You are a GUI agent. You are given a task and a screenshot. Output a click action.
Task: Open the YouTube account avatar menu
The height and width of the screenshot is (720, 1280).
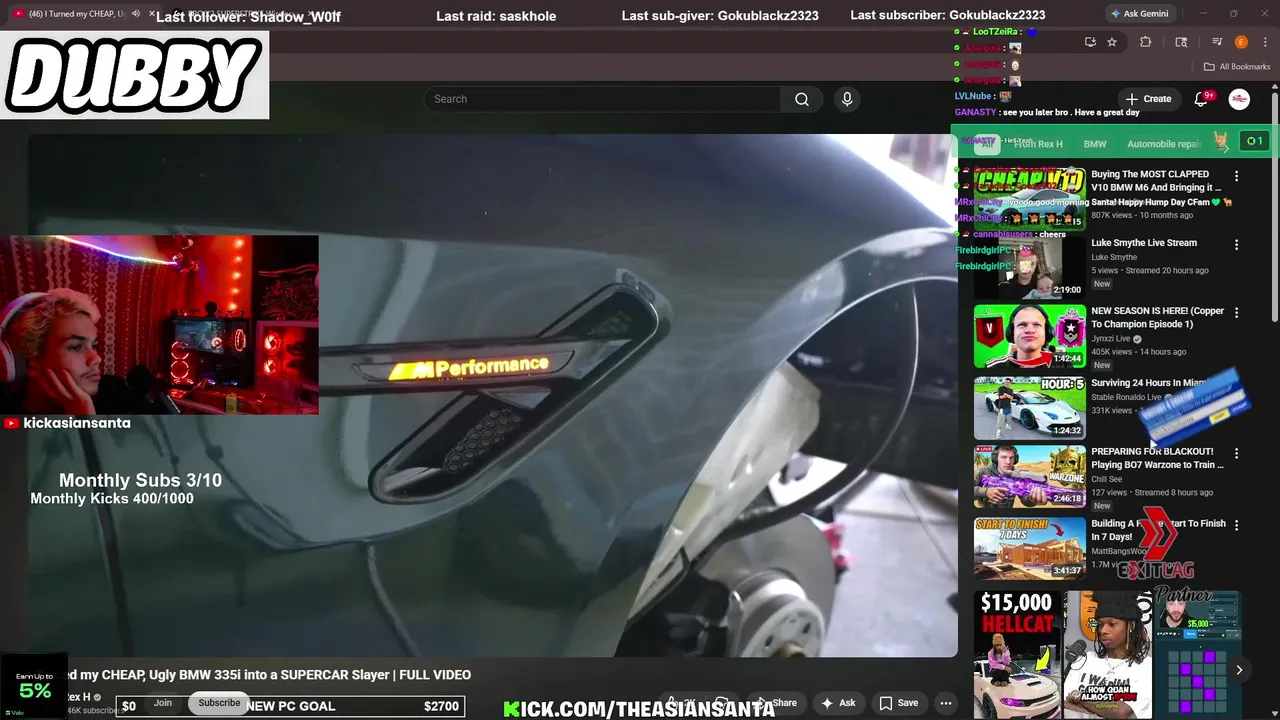pyautogui.click(x=1239, y=99)
